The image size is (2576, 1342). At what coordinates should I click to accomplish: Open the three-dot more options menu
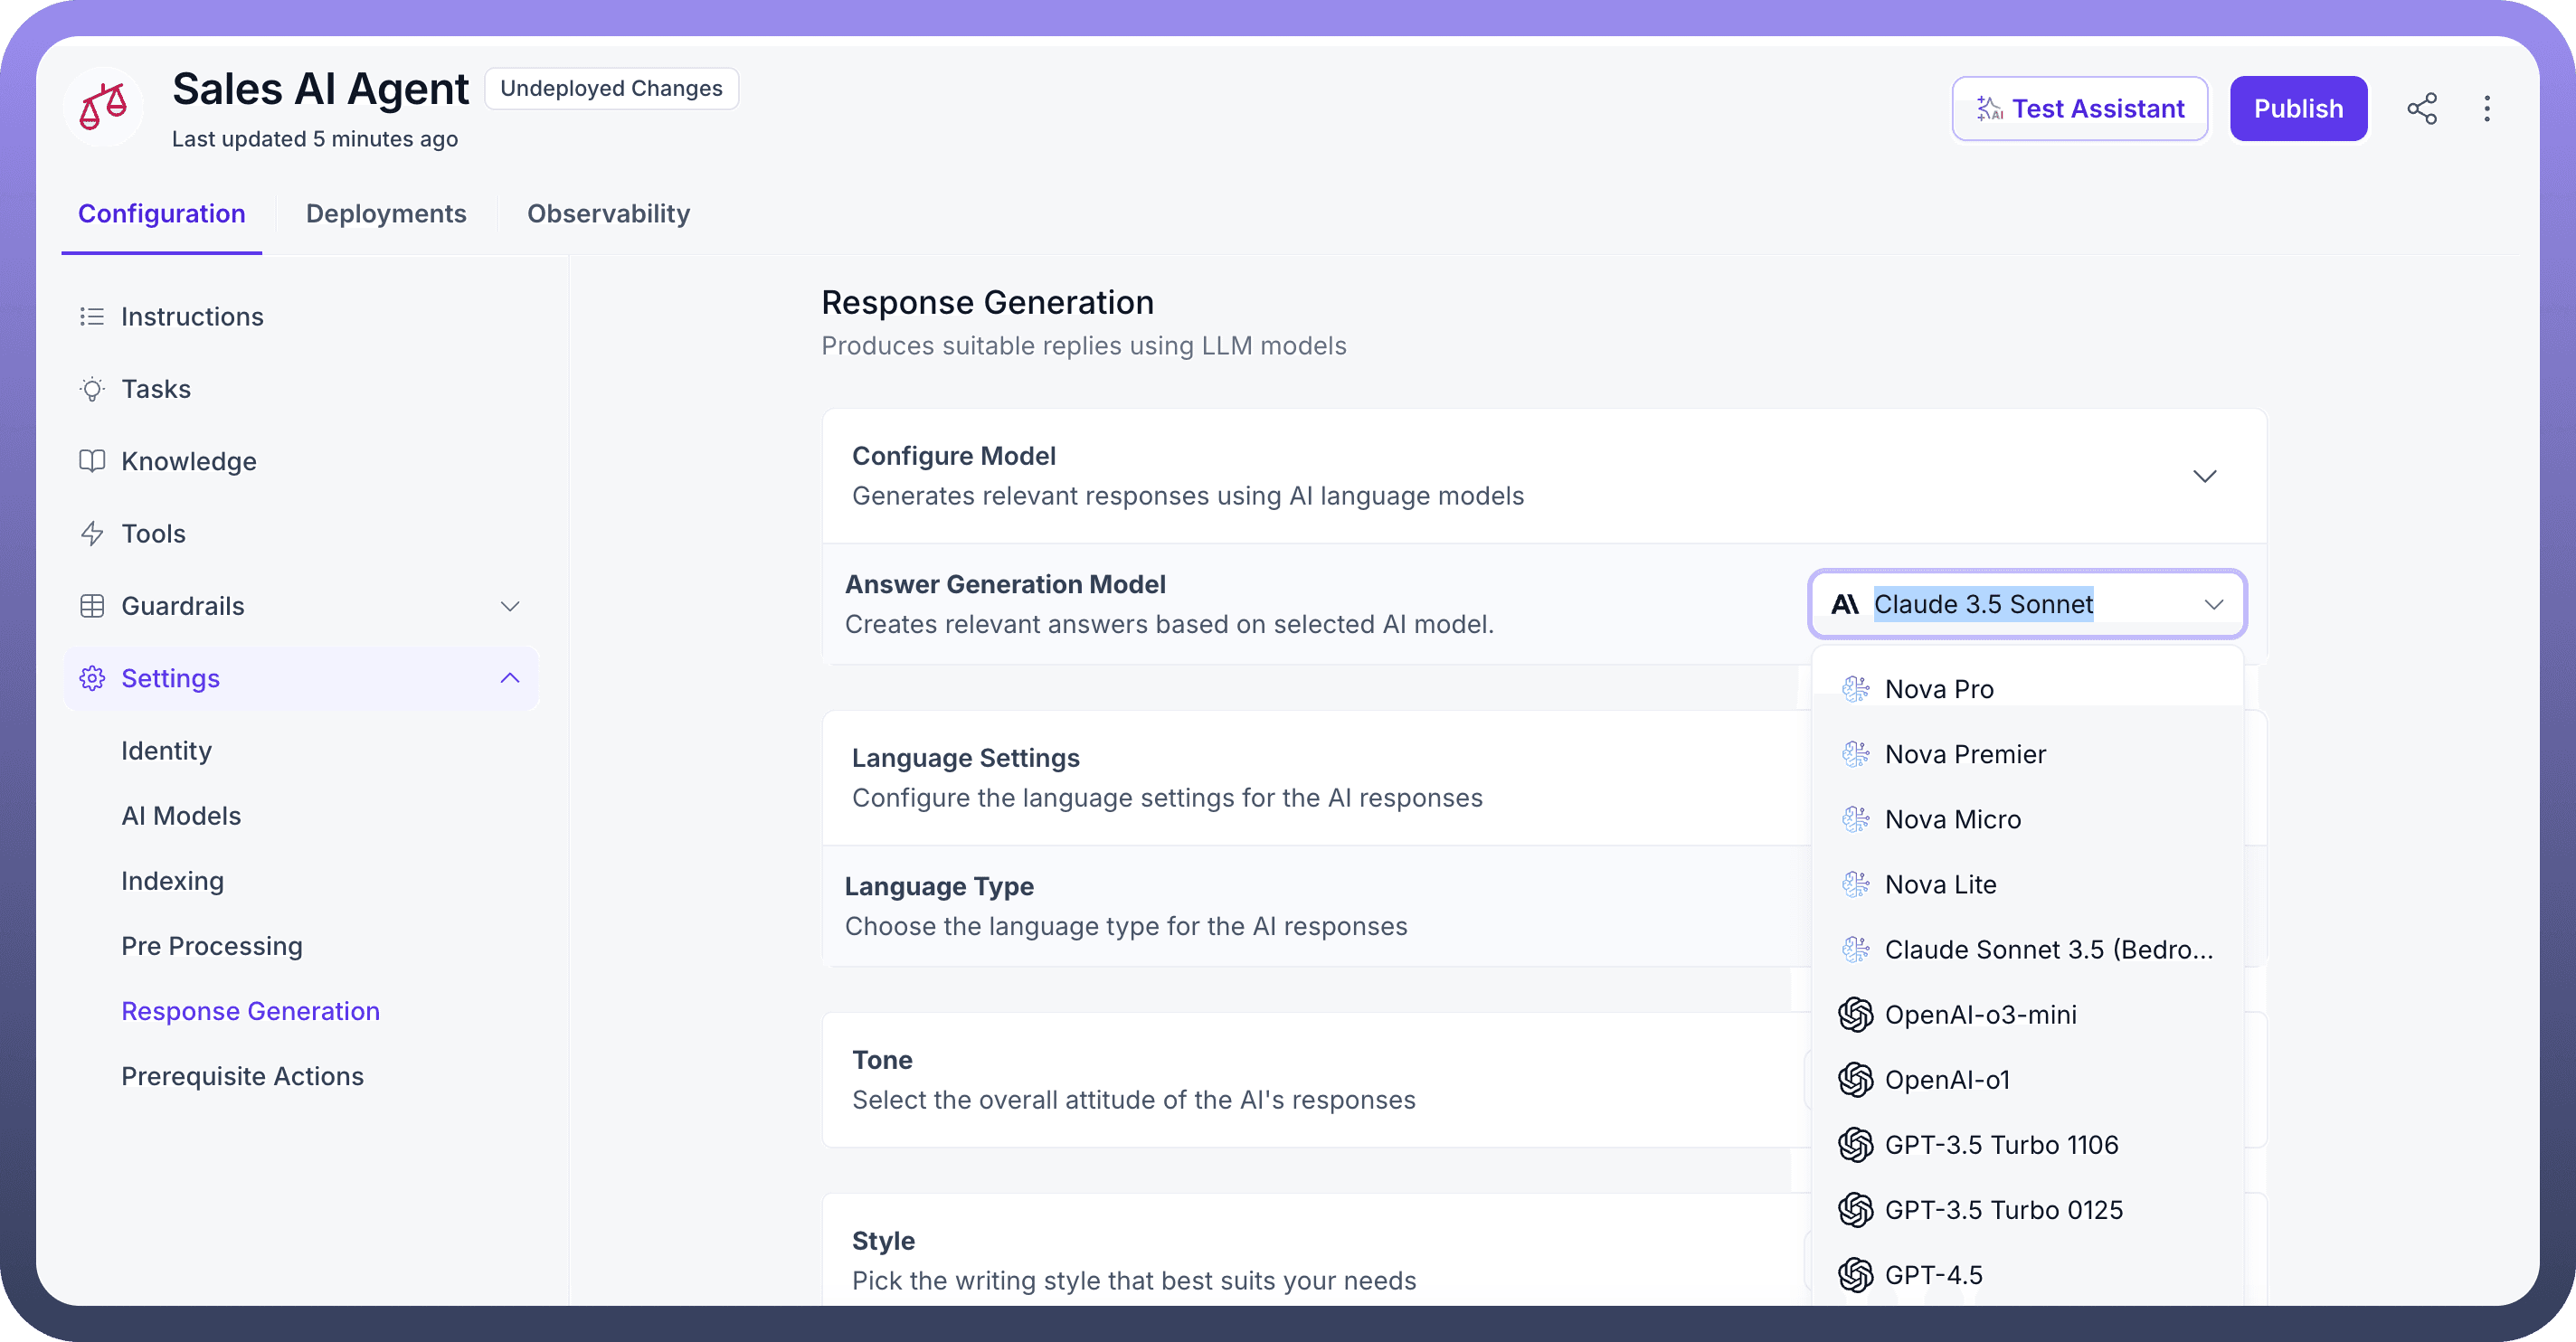pyautogui.click(x=2487, y=108)
